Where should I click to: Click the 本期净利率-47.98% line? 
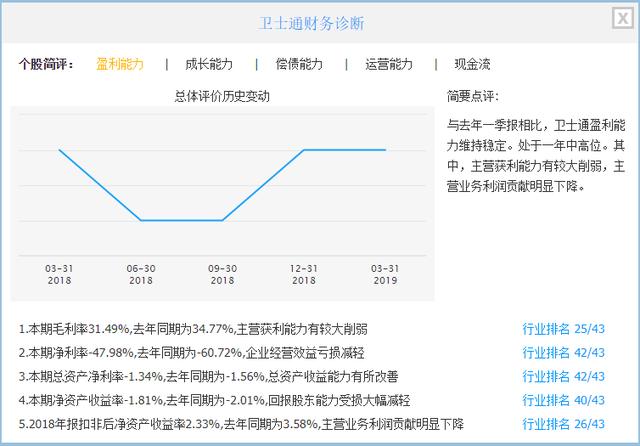(x=191, y=353)
